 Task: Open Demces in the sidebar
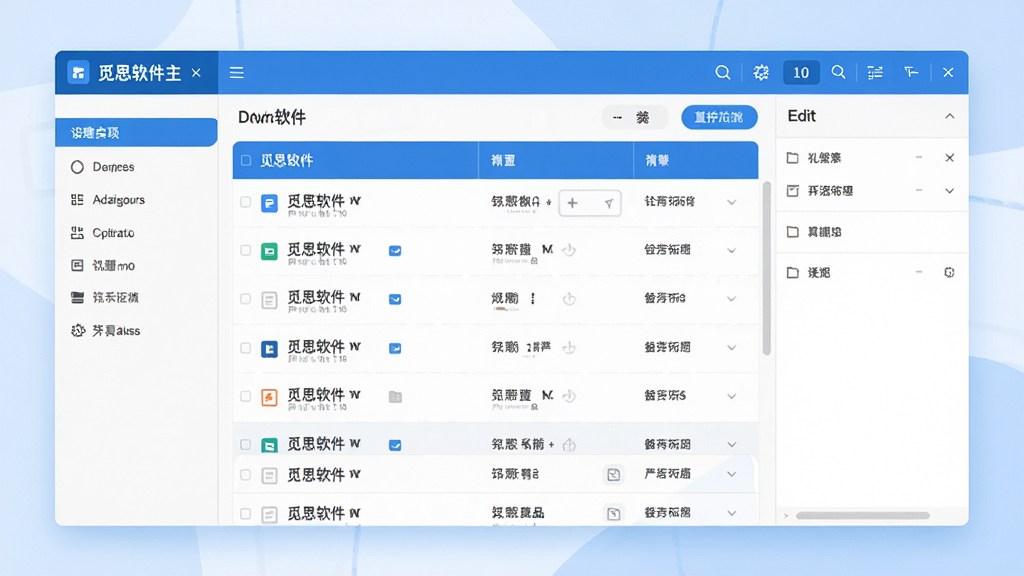click(113, 167)
